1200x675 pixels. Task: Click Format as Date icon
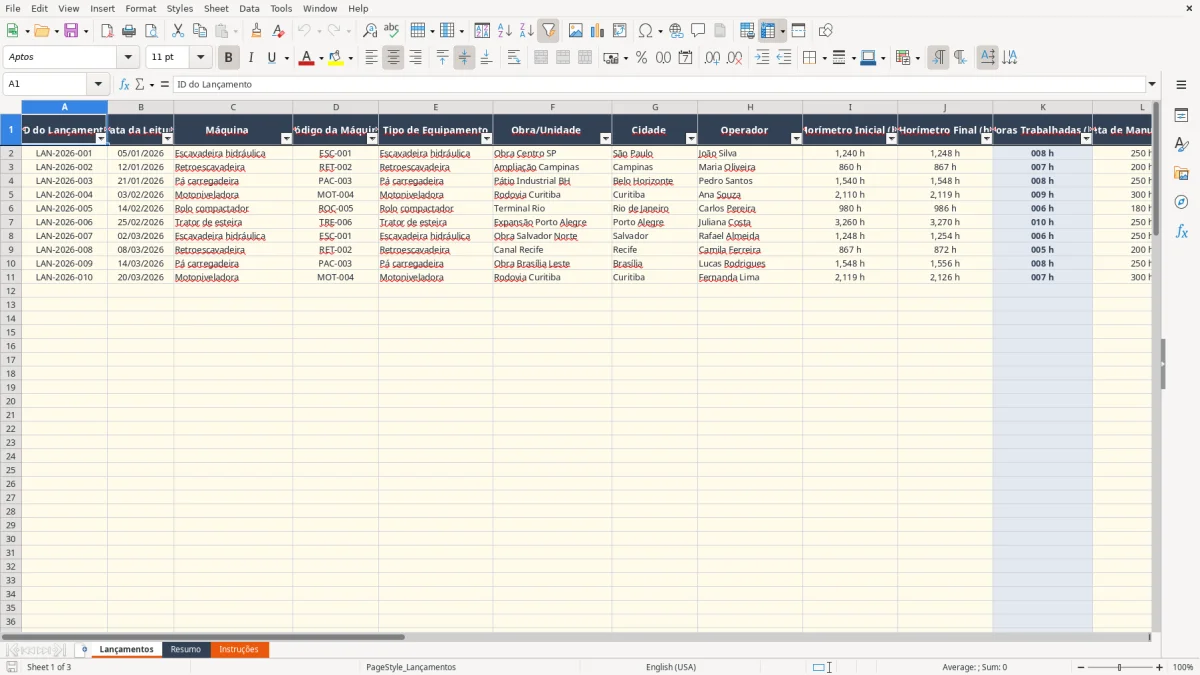click(x=685, y=58)
